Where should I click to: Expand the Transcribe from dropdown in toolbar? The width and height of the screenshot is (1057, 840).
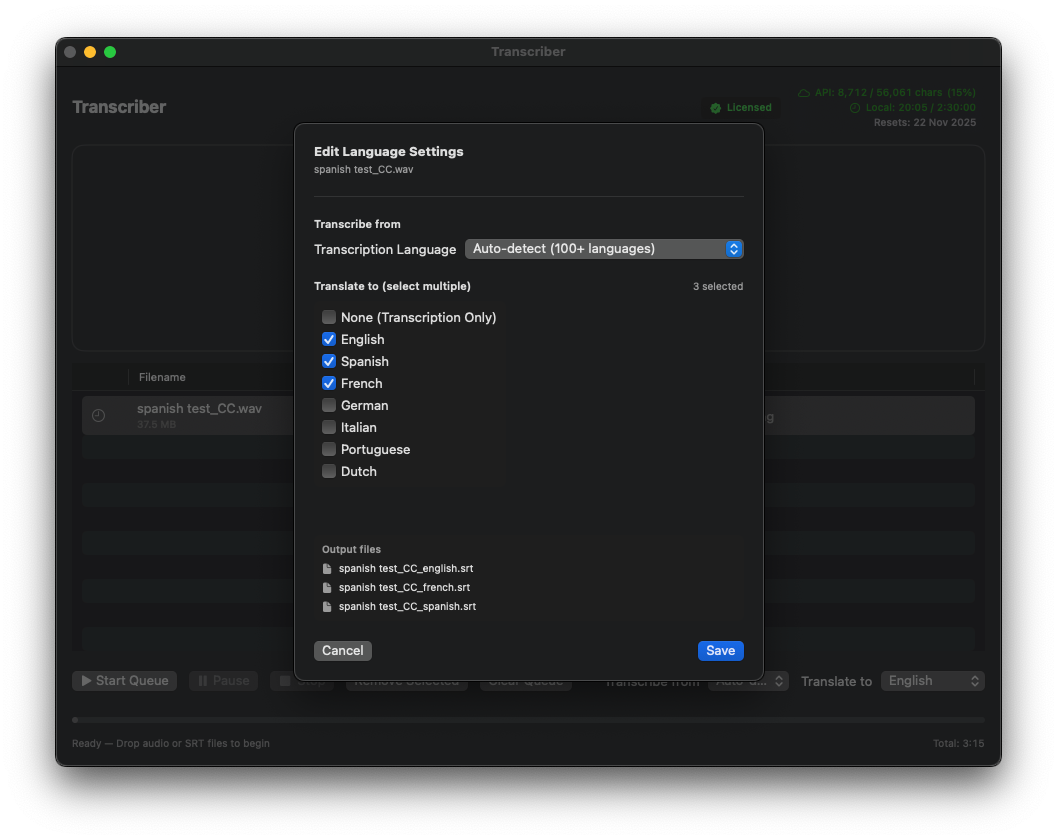click(x=748, y=681)
